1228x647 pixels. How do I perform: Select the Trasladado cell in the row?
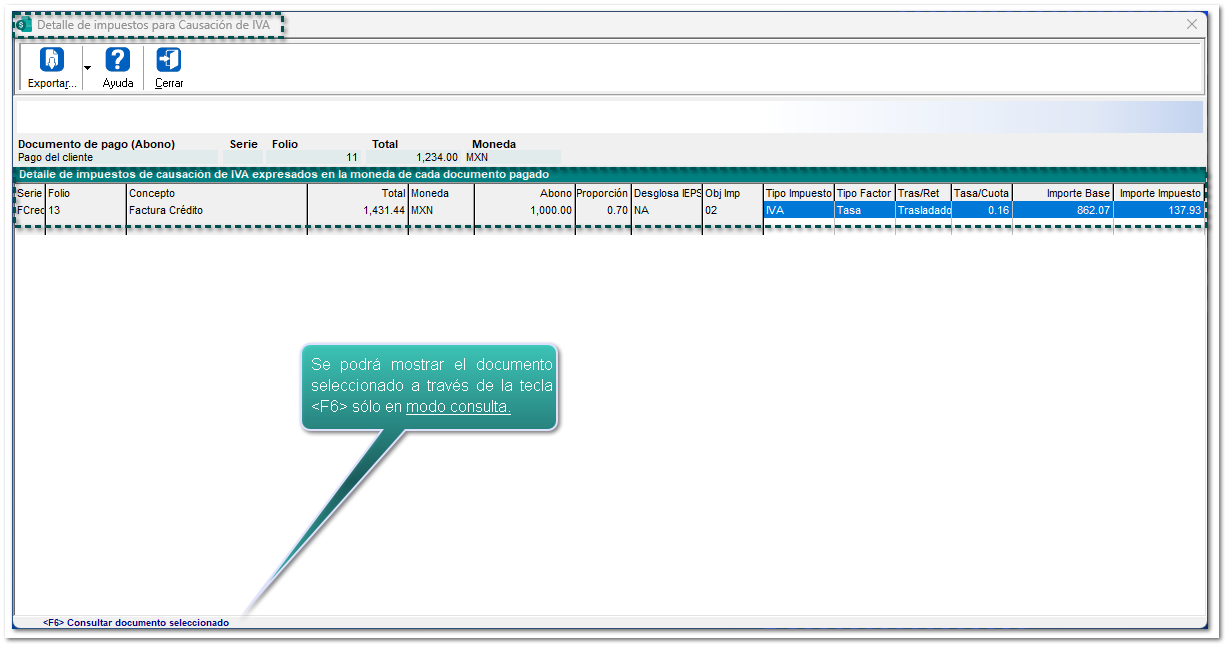(x=923, y=211)
